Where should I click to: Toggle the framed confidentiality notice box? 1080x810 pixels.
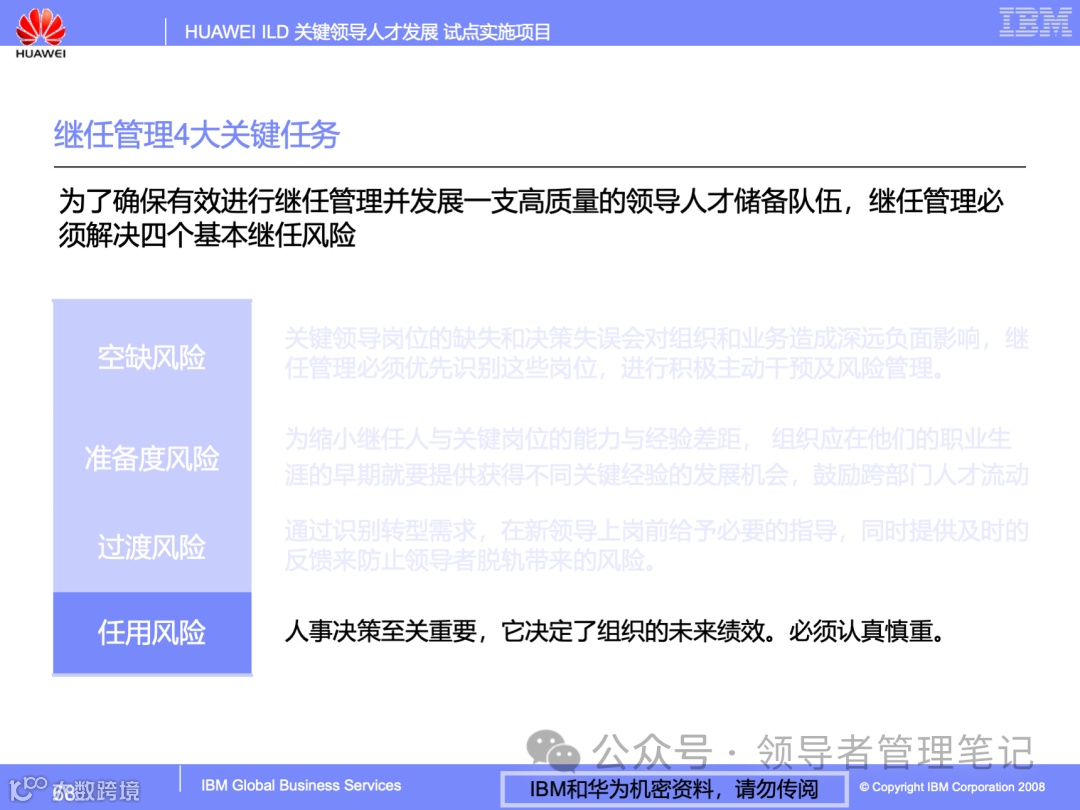pos(676,788)
